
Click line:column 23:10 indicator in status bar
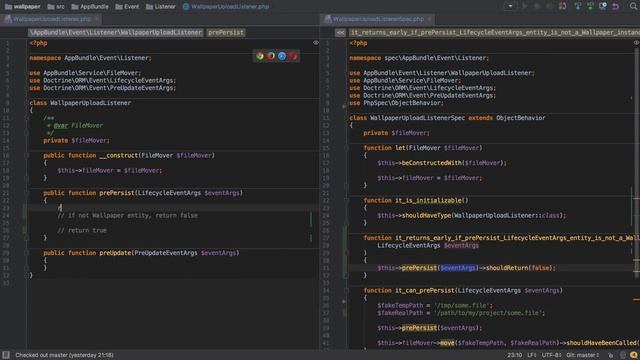click(514, 355)
